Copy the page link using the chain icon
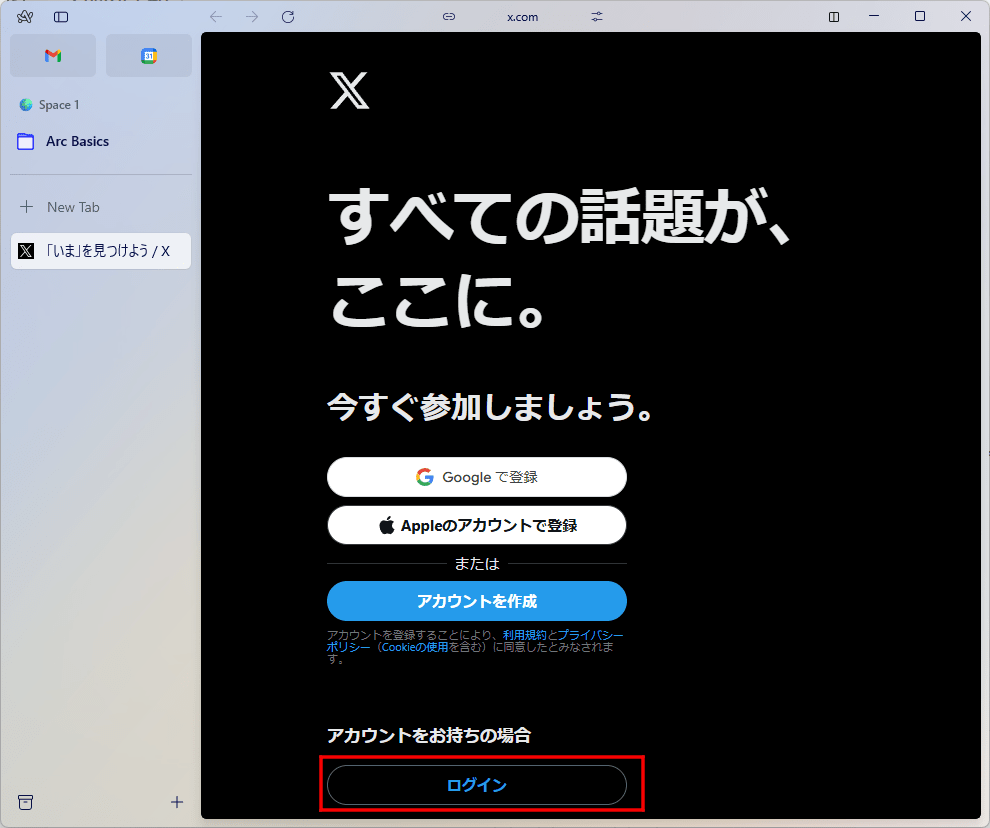The image size is (990, 828). [x=448, y=16]
